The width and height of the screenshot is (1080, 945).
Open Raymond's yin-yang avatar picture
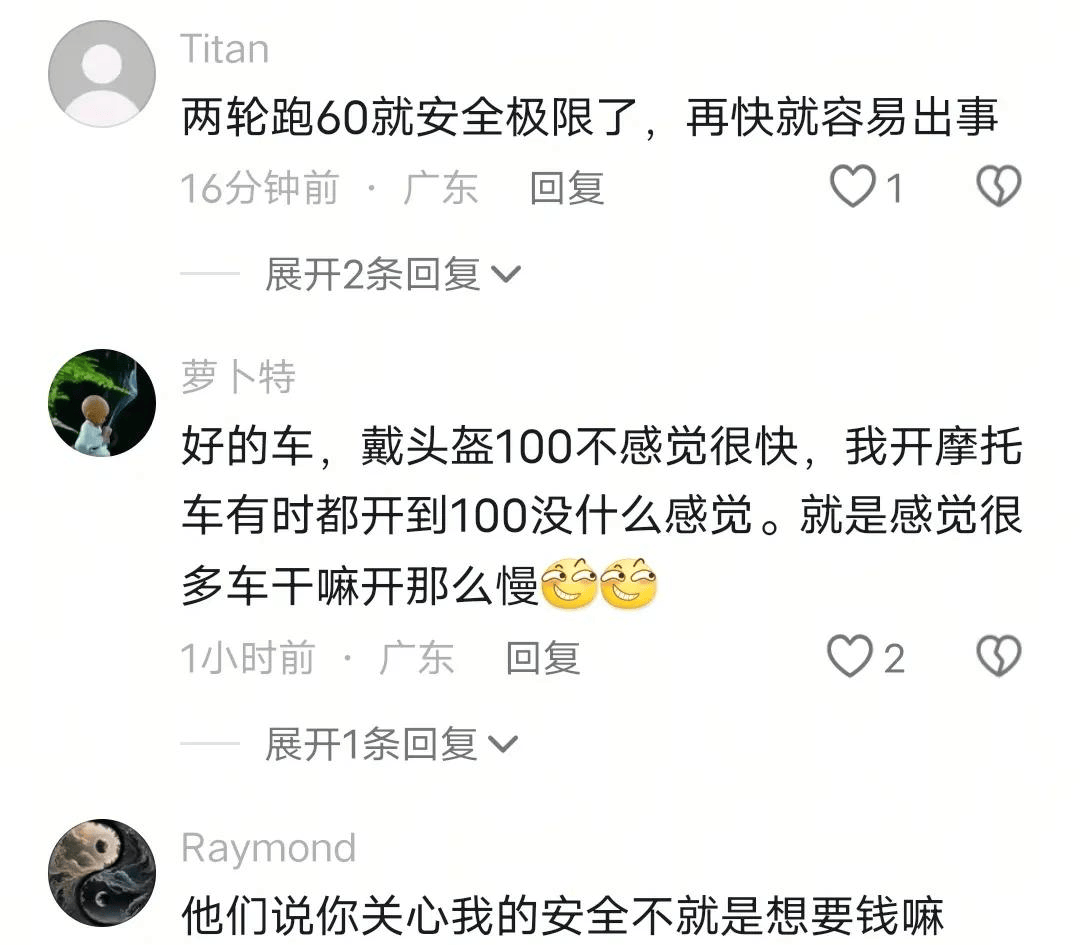(x=102, y=873)
